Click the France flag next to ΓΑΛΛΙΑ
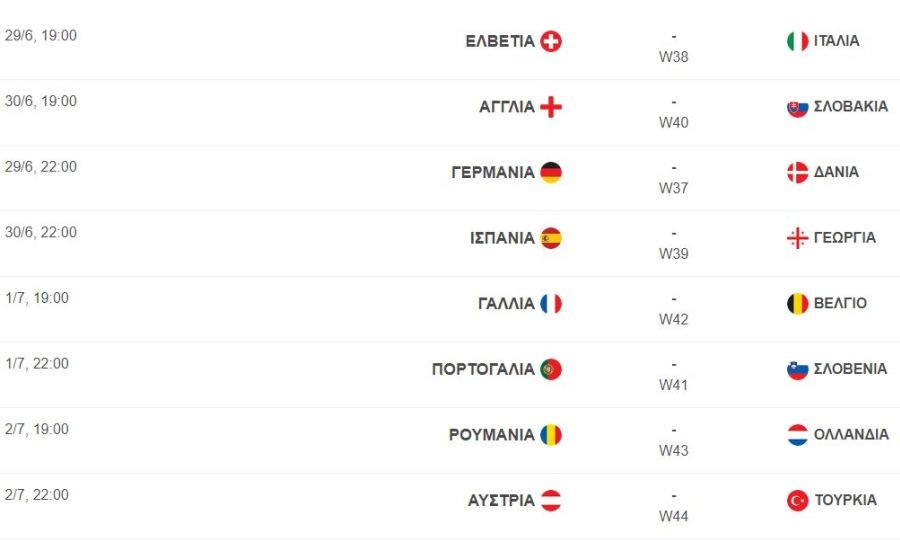The image size is (900, 540). pos(551,304)
